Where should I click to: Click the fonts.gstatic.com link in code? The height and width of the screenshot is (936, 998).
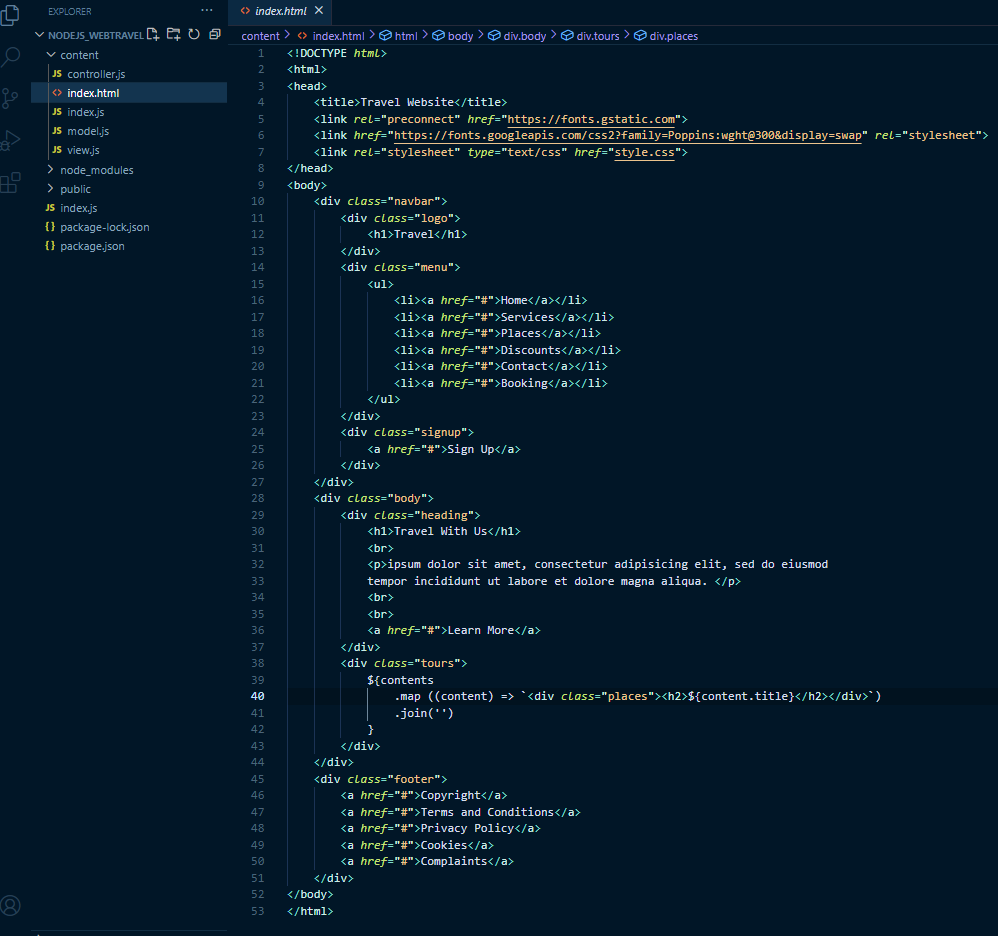(591, 119)
